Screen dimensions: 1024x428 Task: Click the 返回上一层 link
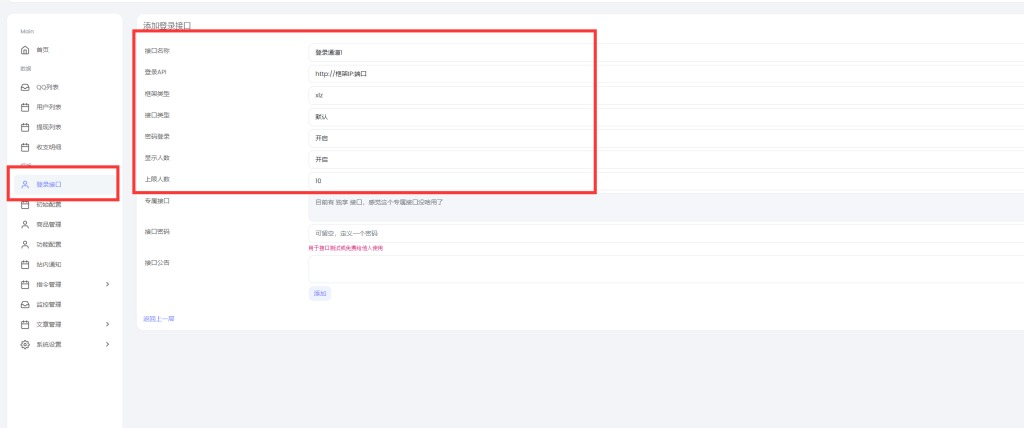tap(159, 319)
